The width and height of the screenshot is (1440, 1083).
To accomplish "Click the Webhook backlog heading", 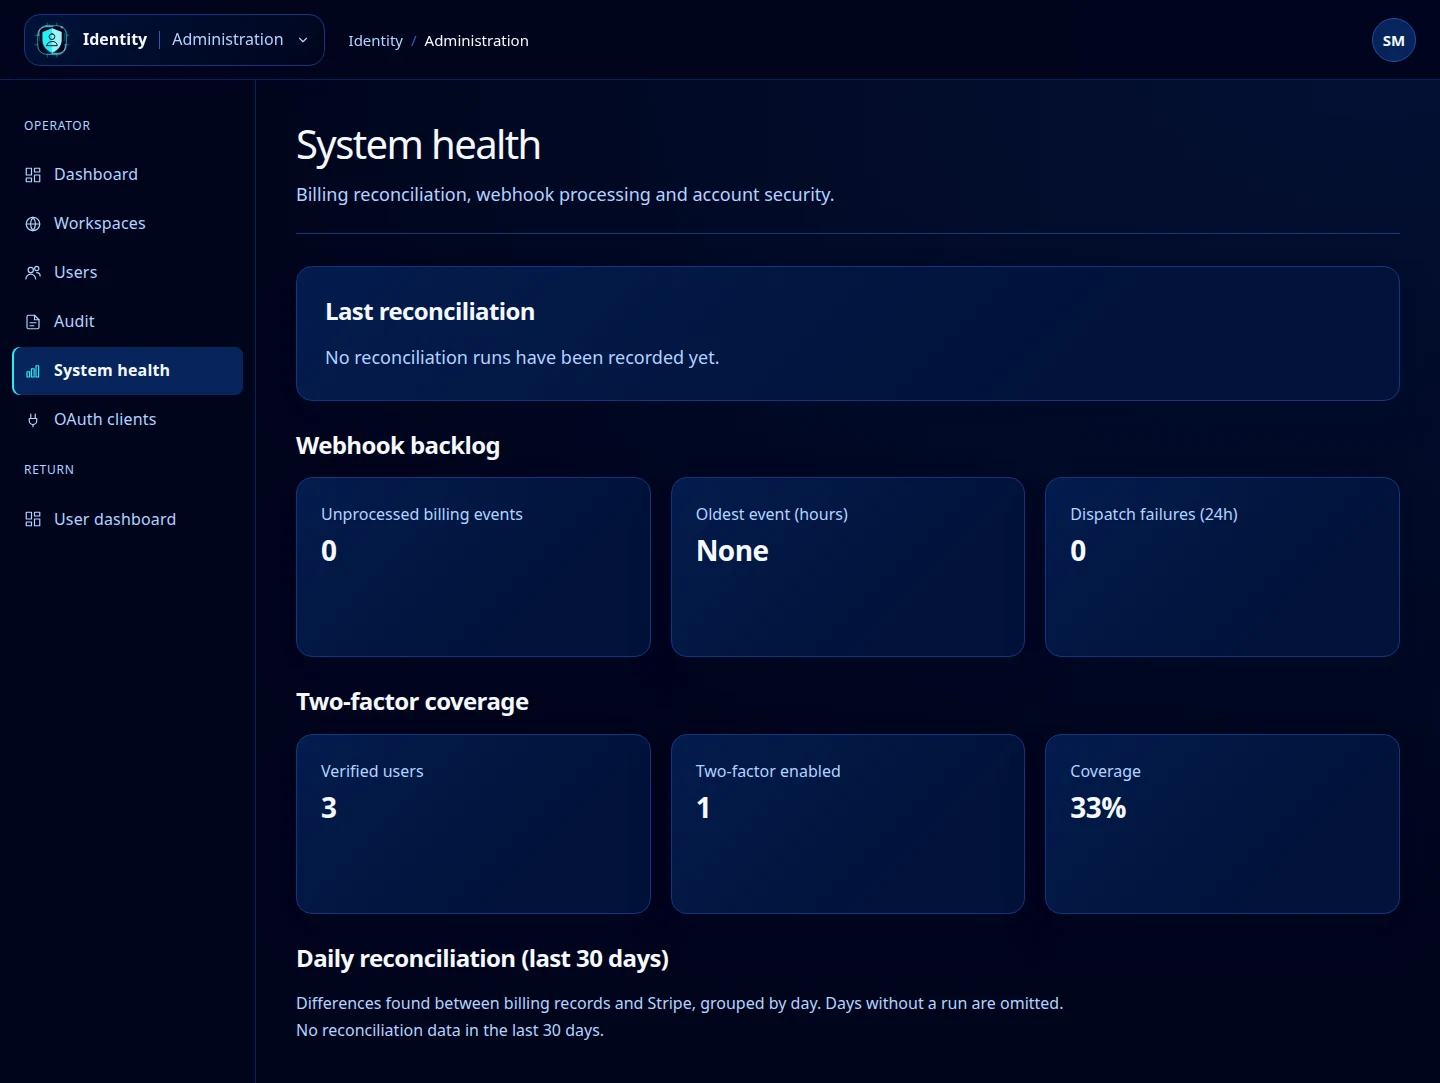I will pyautogui.click(x=398, y=446).
